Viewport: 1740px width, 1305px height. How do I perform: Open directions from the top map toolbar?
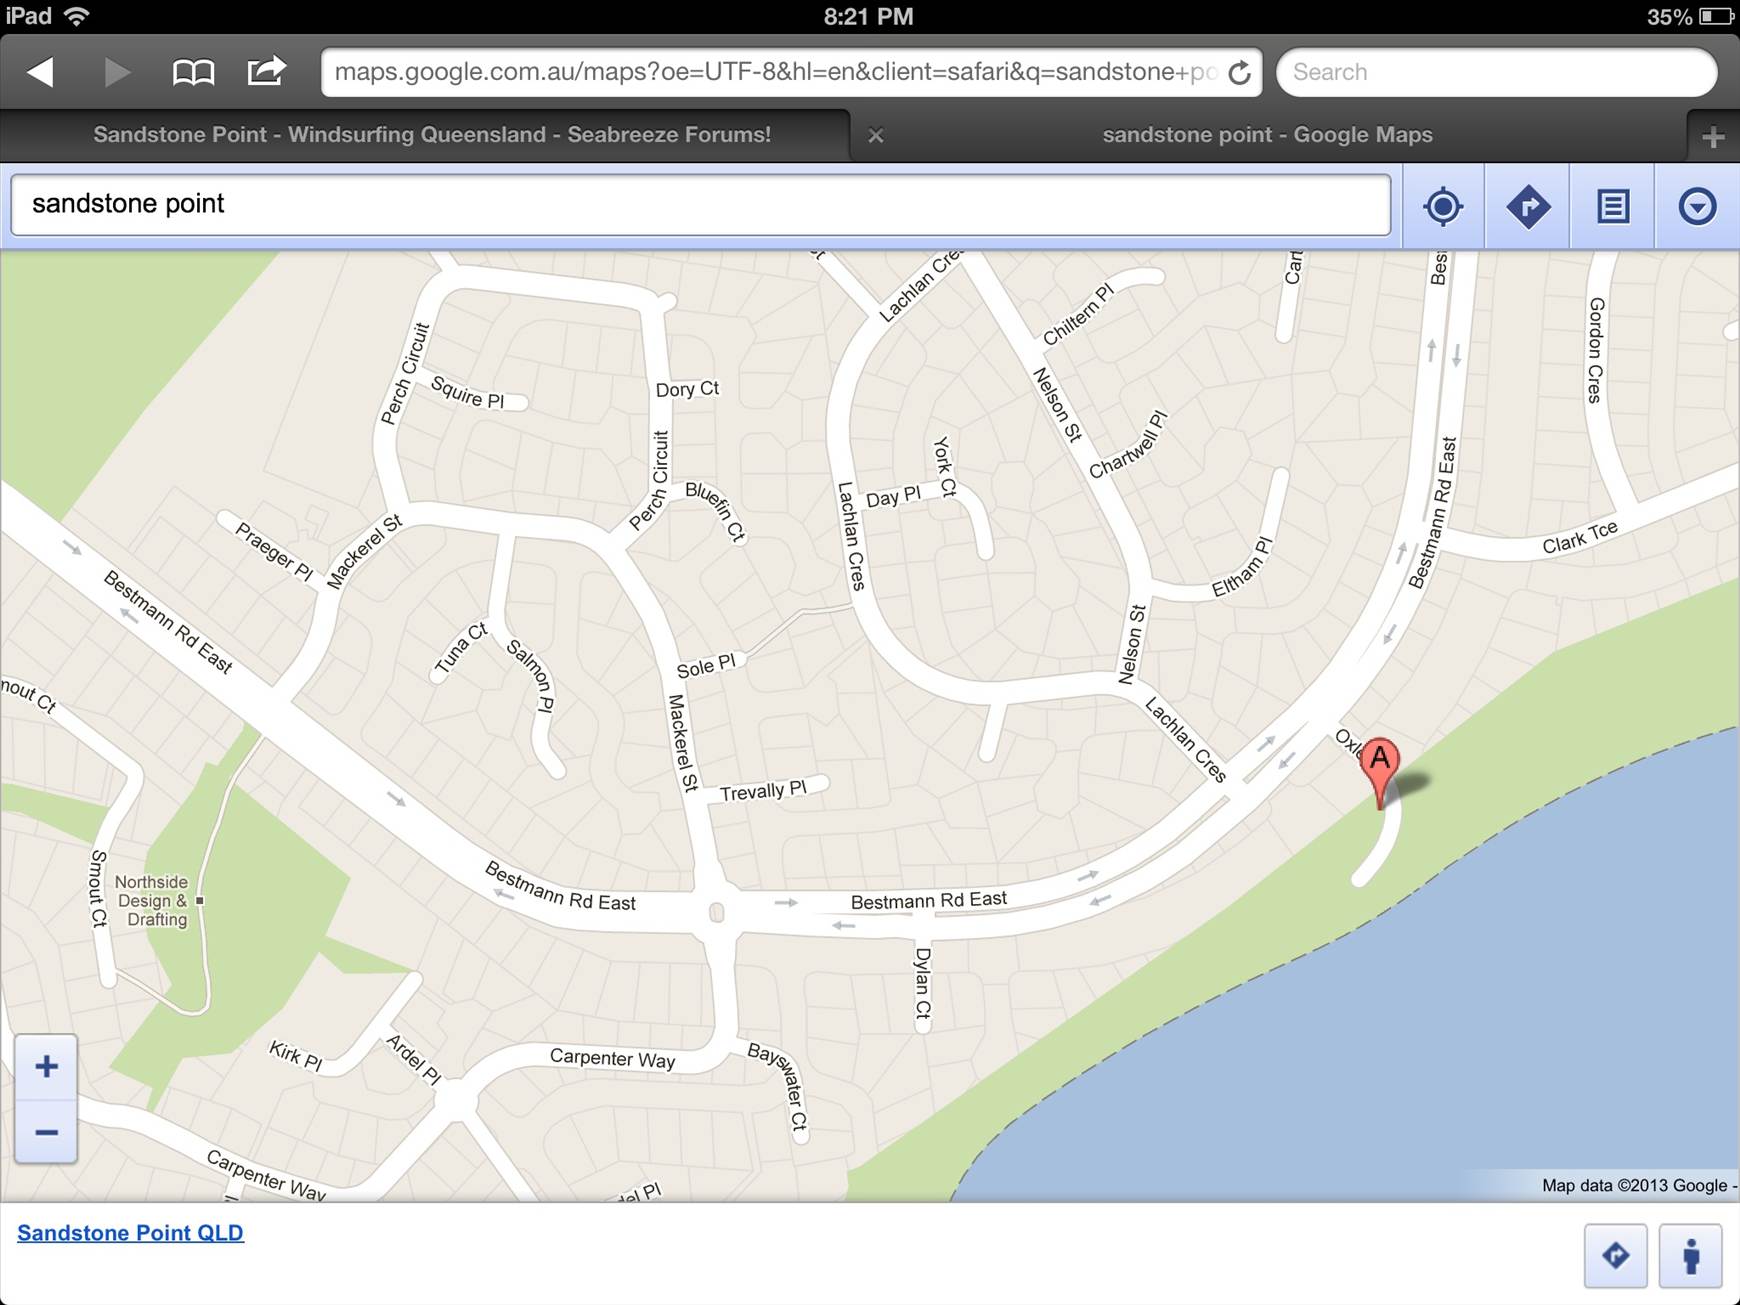(x=1528, y=207)
